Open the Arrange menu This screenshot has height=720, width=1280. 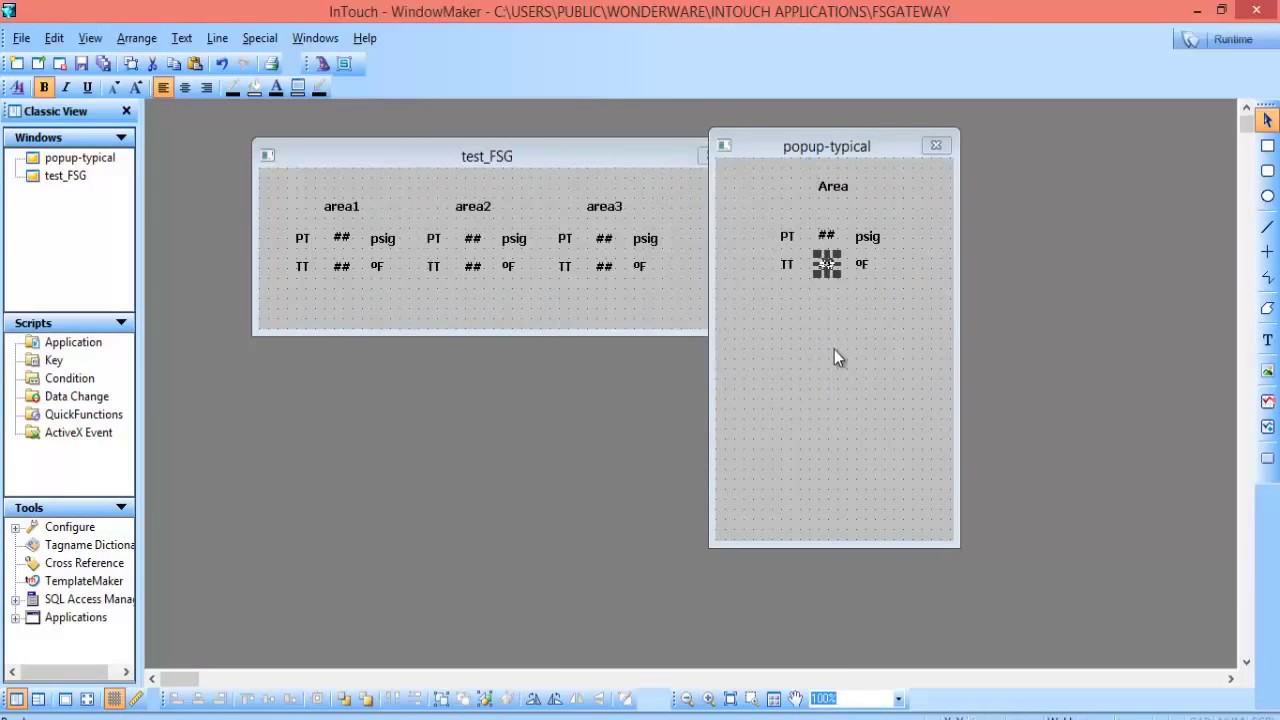coord(136,38)
